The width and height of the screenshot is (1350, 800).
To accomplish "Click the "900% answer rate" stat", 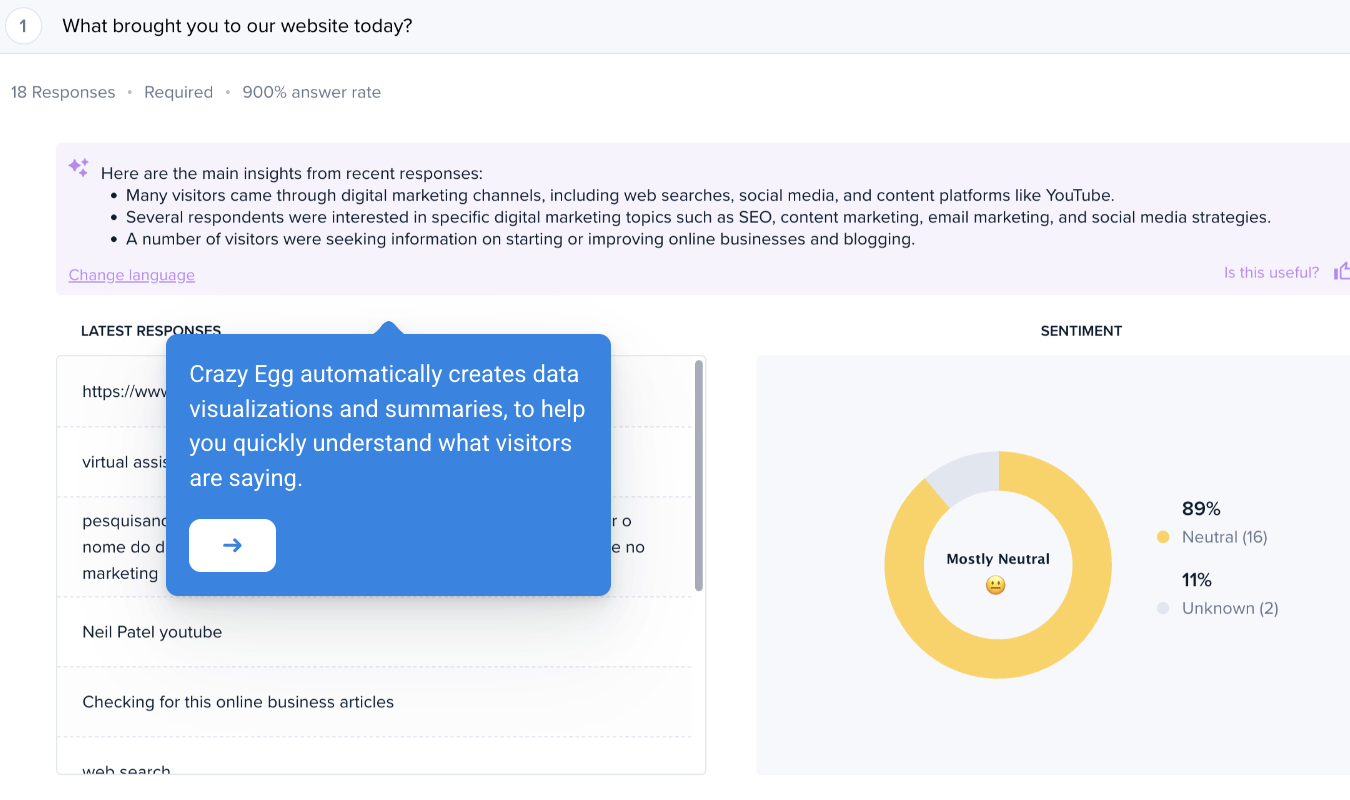I will (x=311, y=92).
